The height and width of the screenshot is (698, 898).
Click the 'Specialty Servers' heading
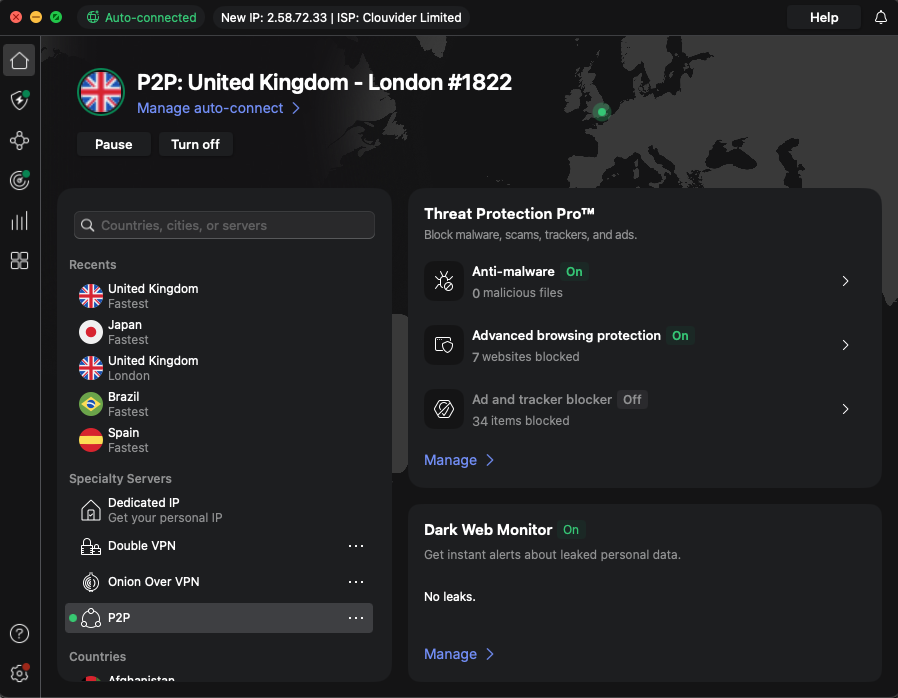120,479
